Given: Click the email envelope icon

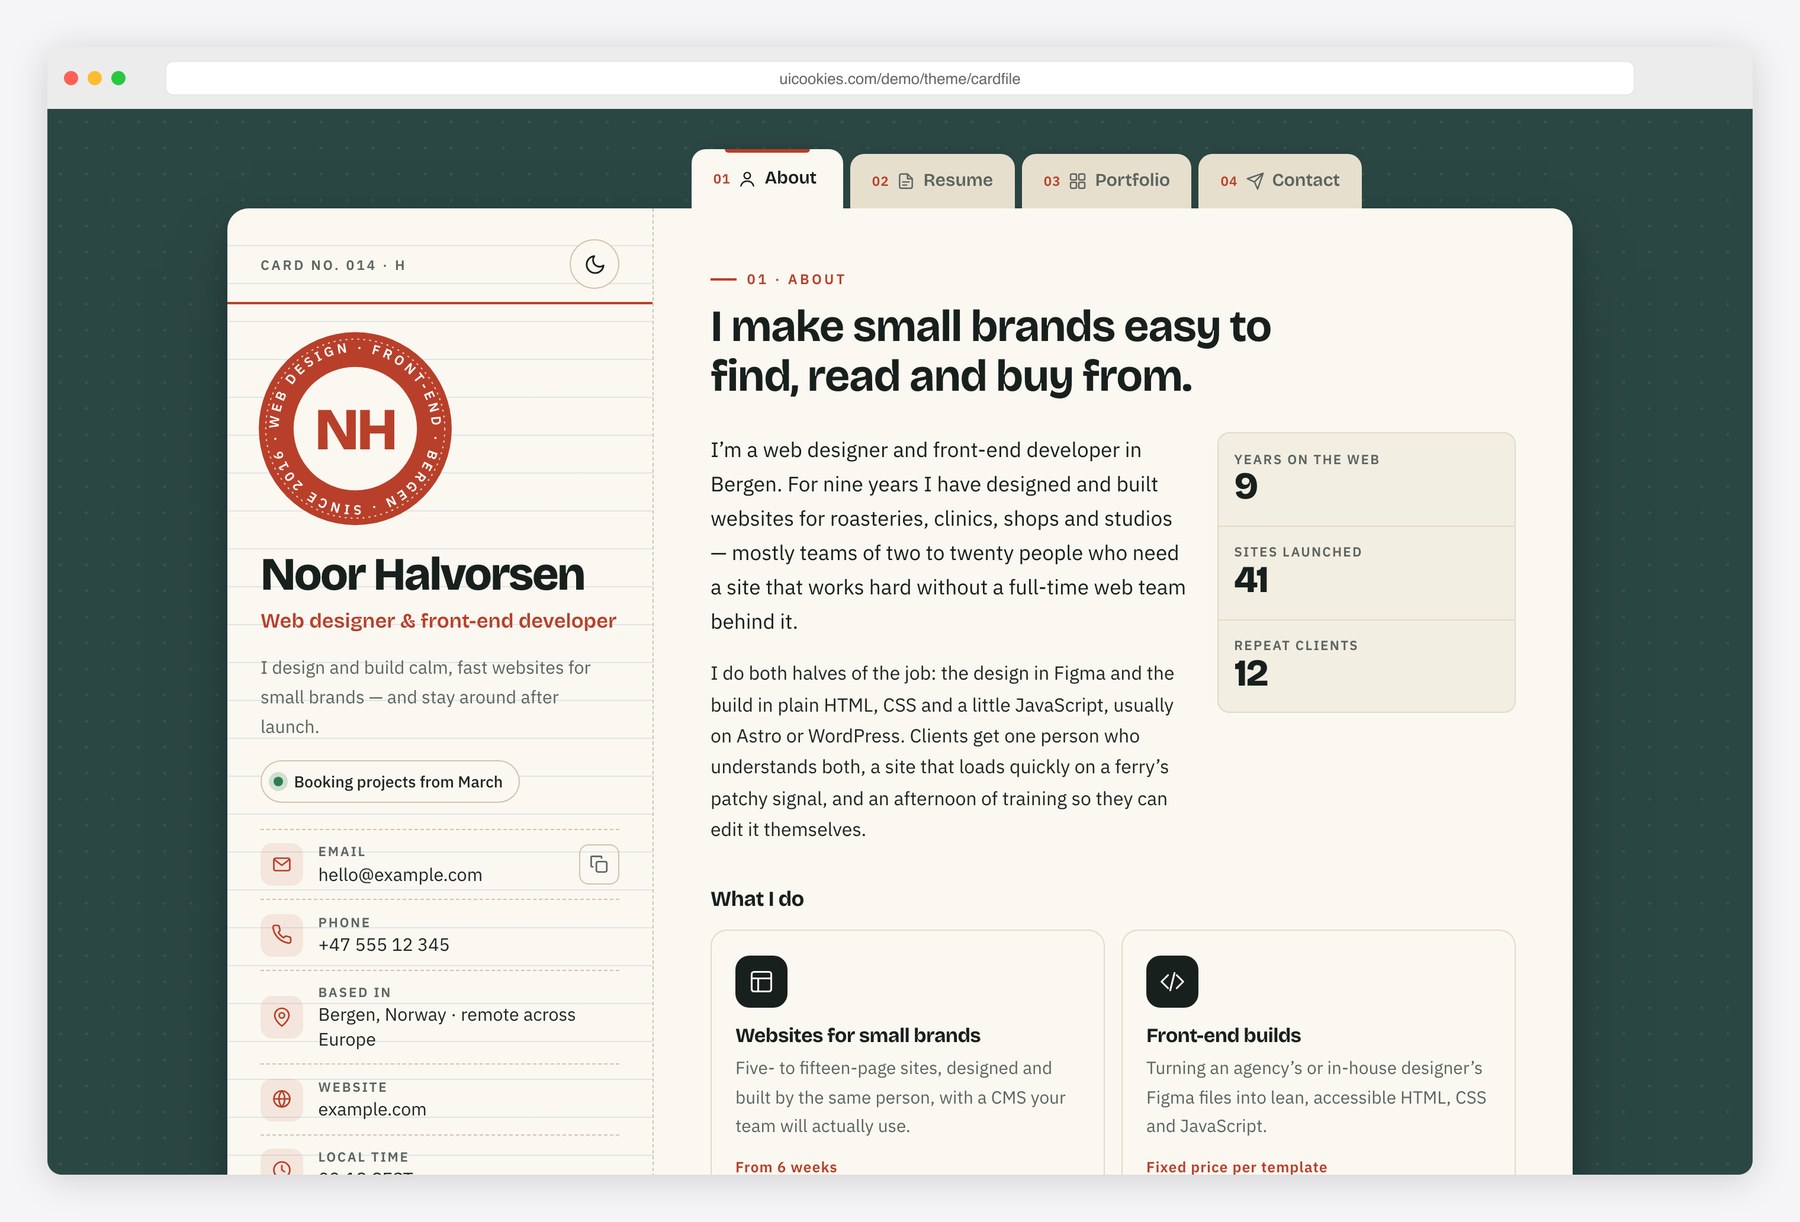Looking at the screenshot, I should (x=282, y=864).
